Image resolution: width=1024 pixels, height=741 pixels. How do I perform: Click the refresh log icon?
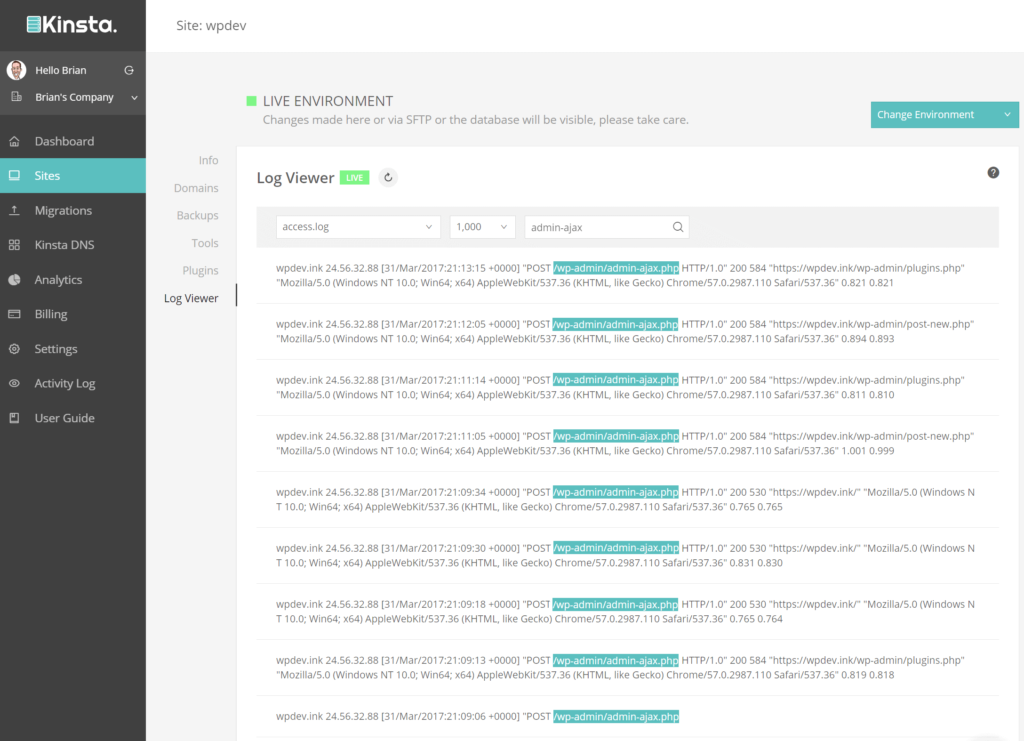point(389,178)
